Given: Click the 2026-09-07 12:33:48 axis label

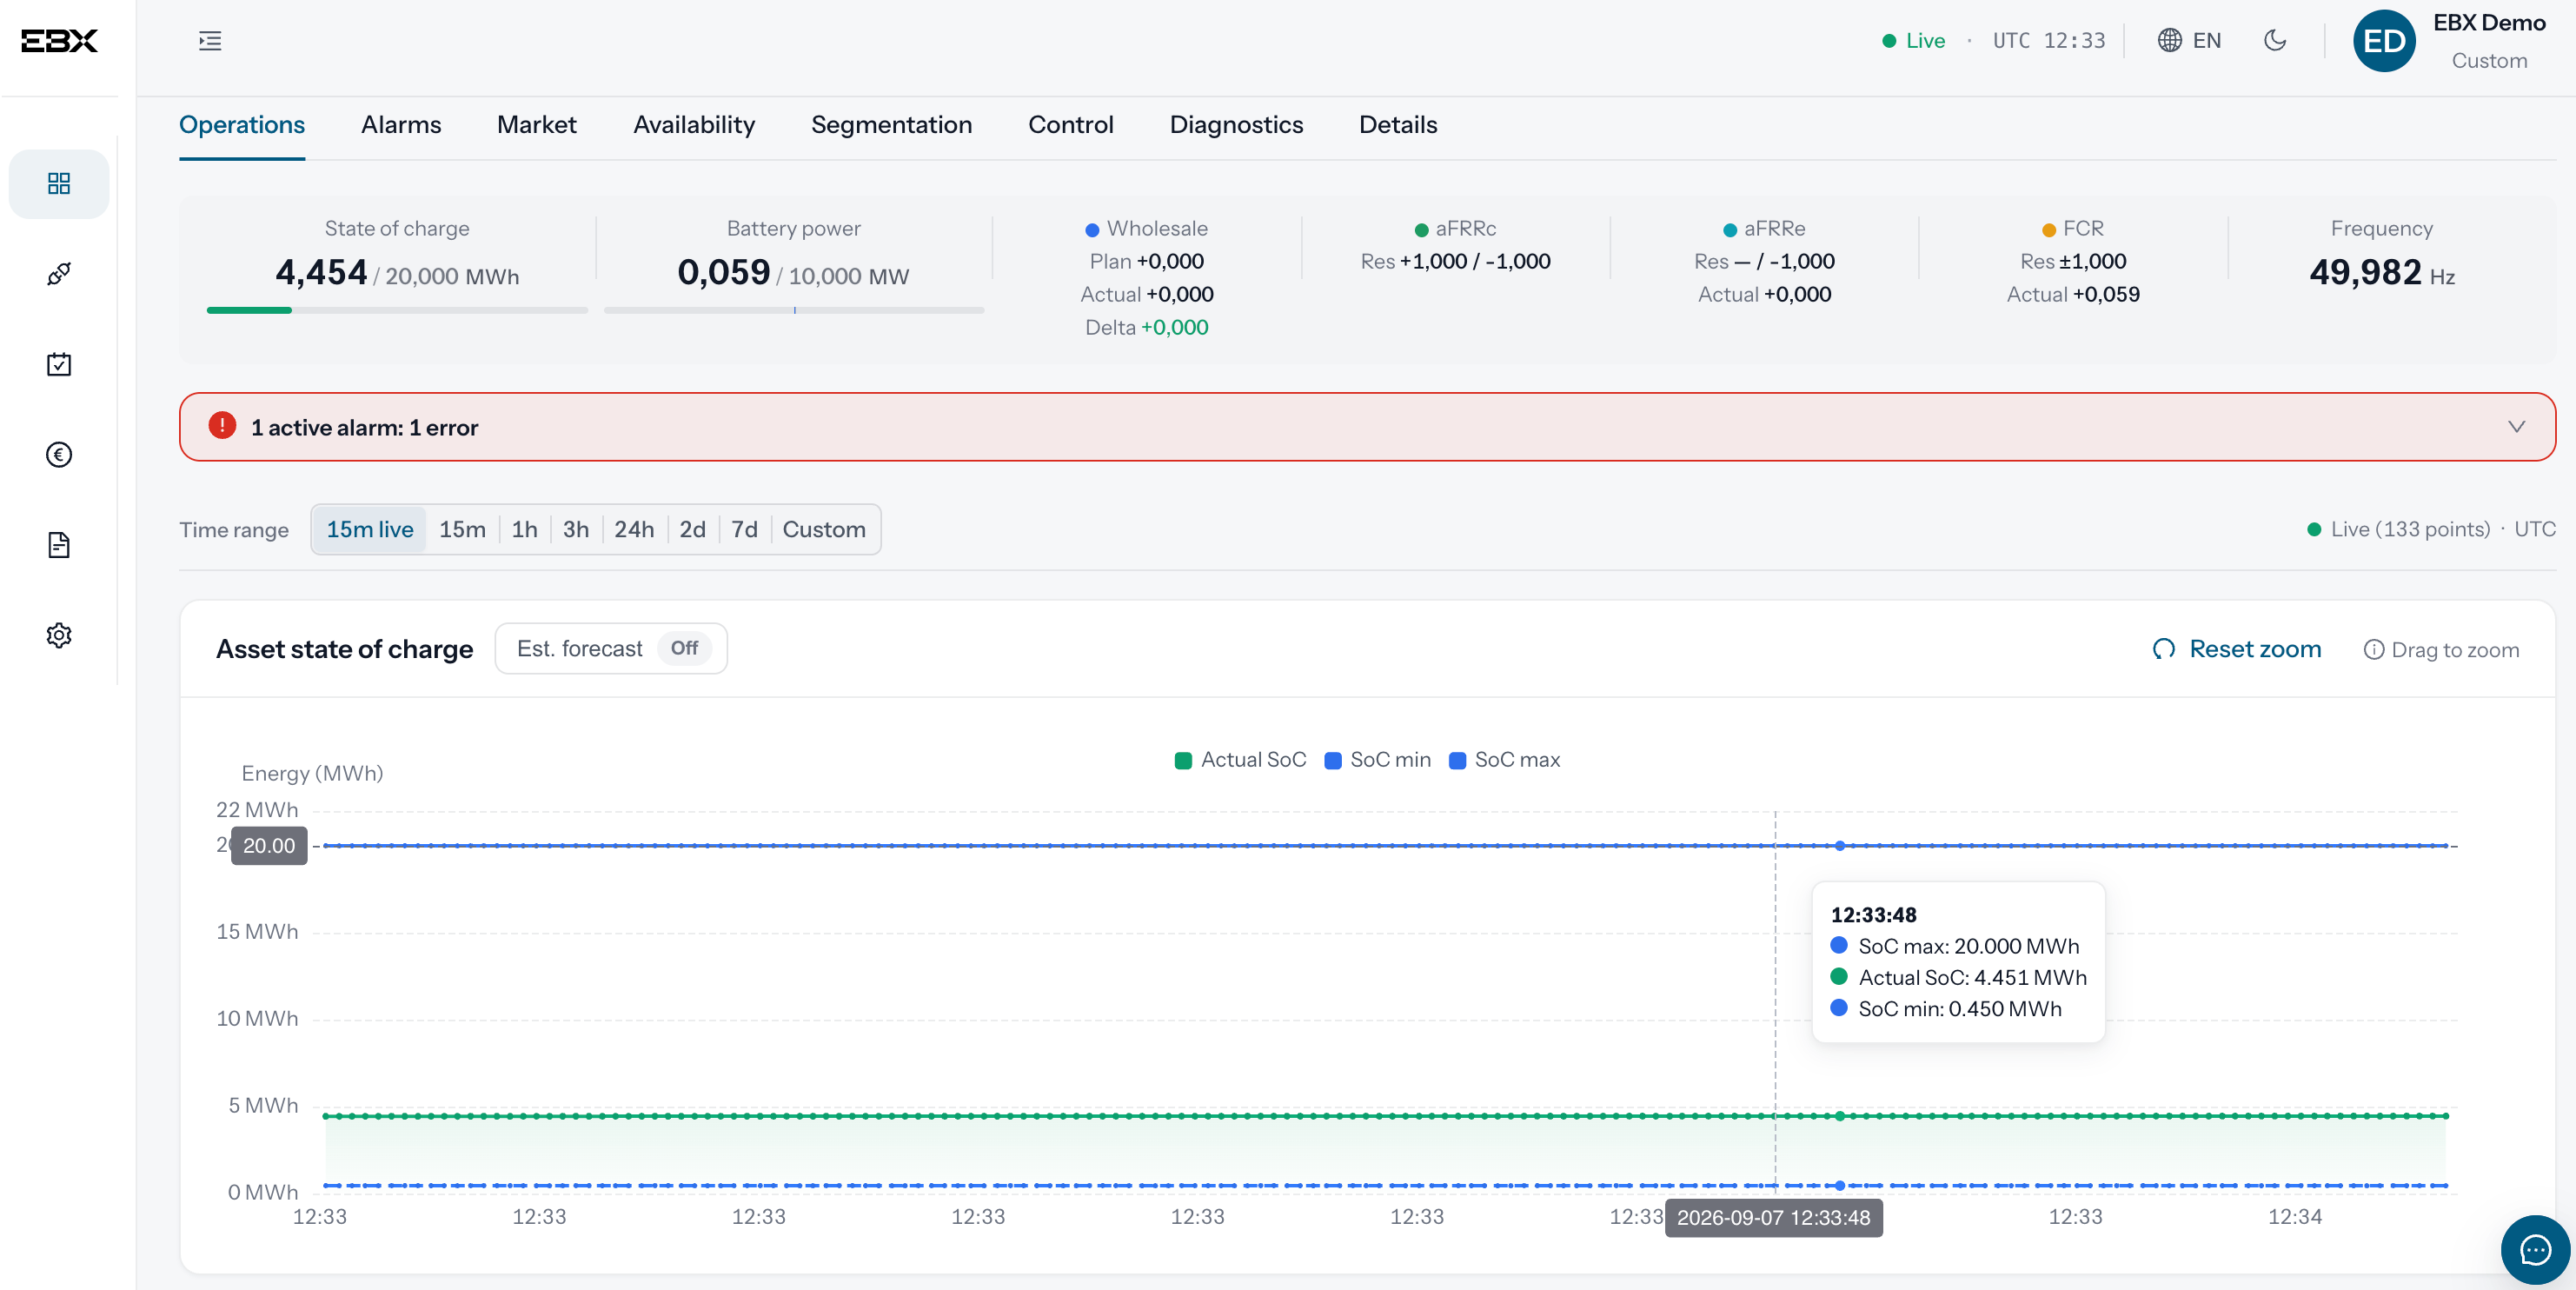Looking at the screenshot, I should click(1773, 1217).
